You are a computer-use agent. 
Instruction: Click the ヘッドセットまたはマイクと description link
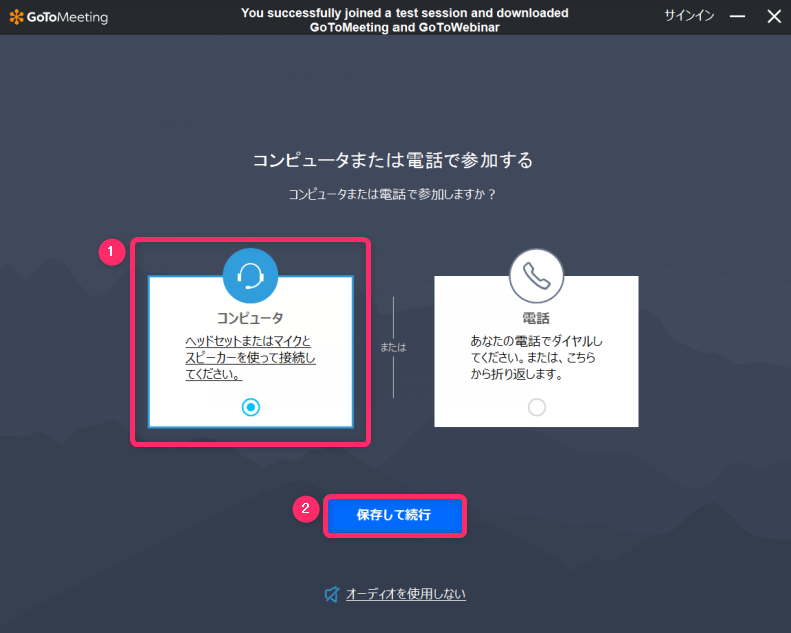pyautogui.click(x=250, y=358)
